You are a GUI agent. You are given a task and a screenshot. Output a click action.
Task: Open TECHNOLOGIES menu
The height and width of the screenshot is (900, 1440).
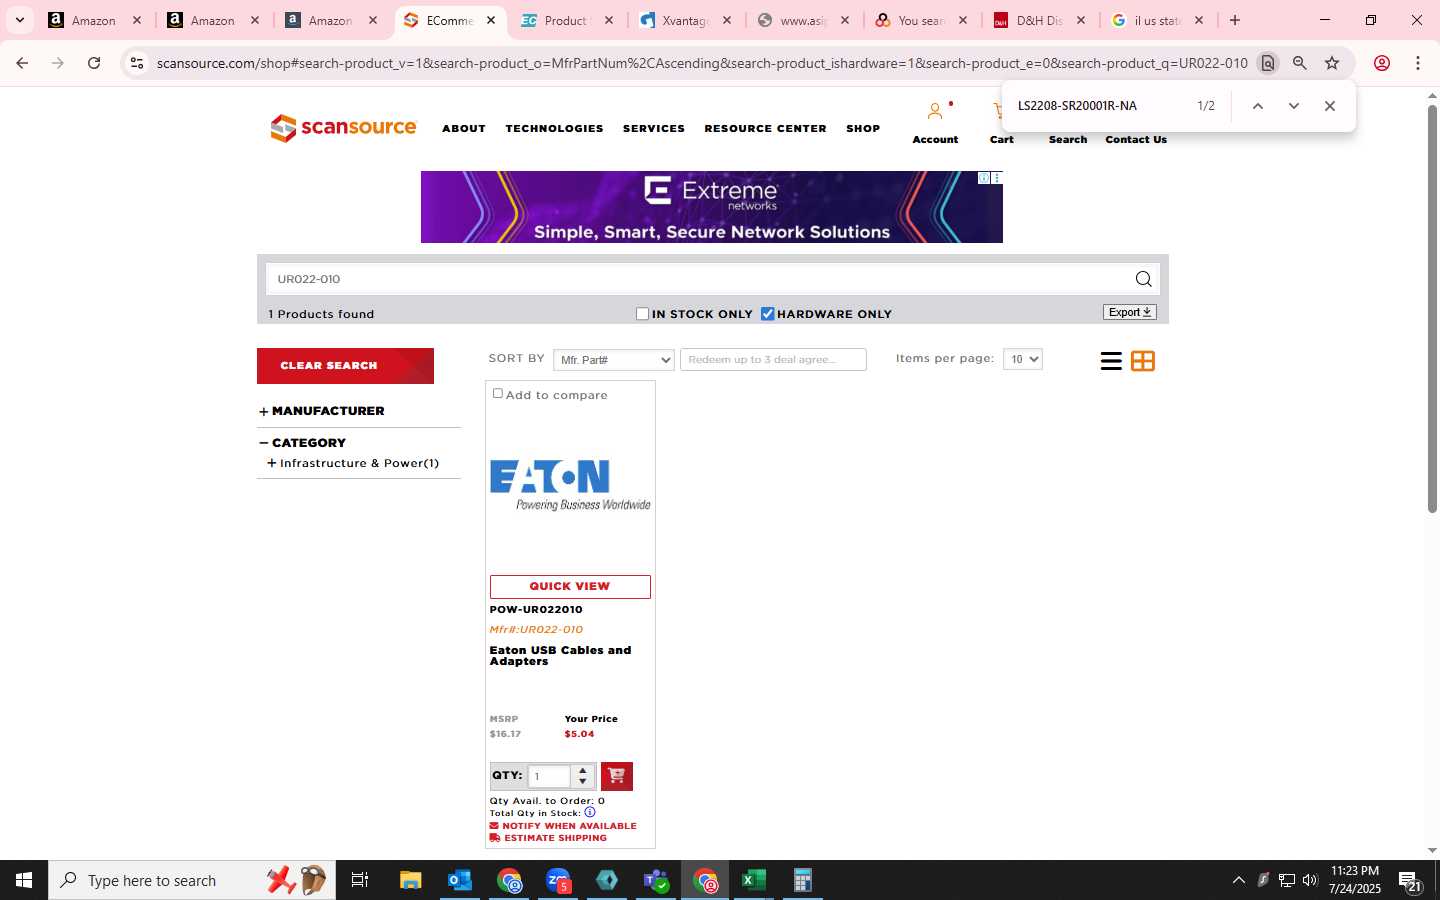554,129
